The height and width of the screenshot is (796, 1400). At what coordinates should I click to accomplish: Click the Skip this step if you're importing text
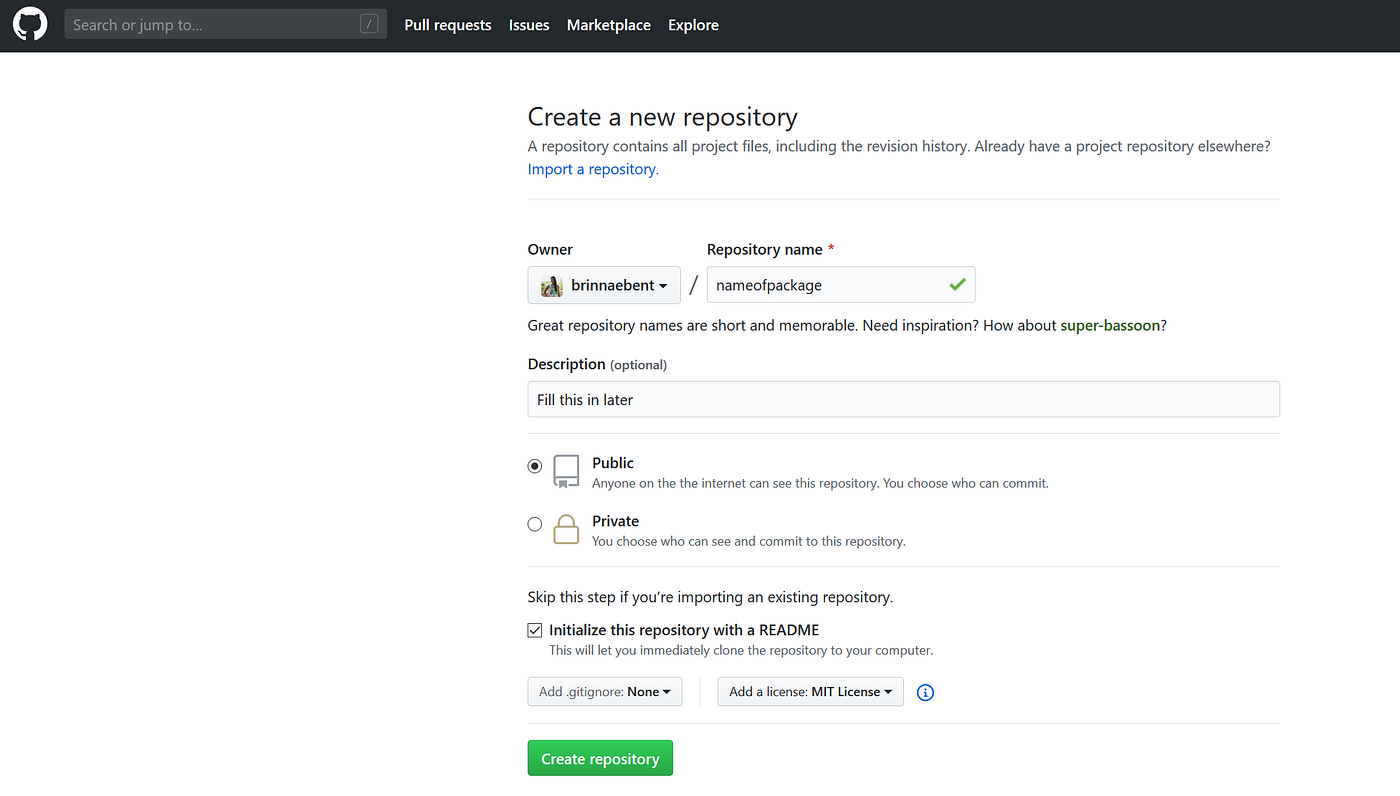(710, 597)
